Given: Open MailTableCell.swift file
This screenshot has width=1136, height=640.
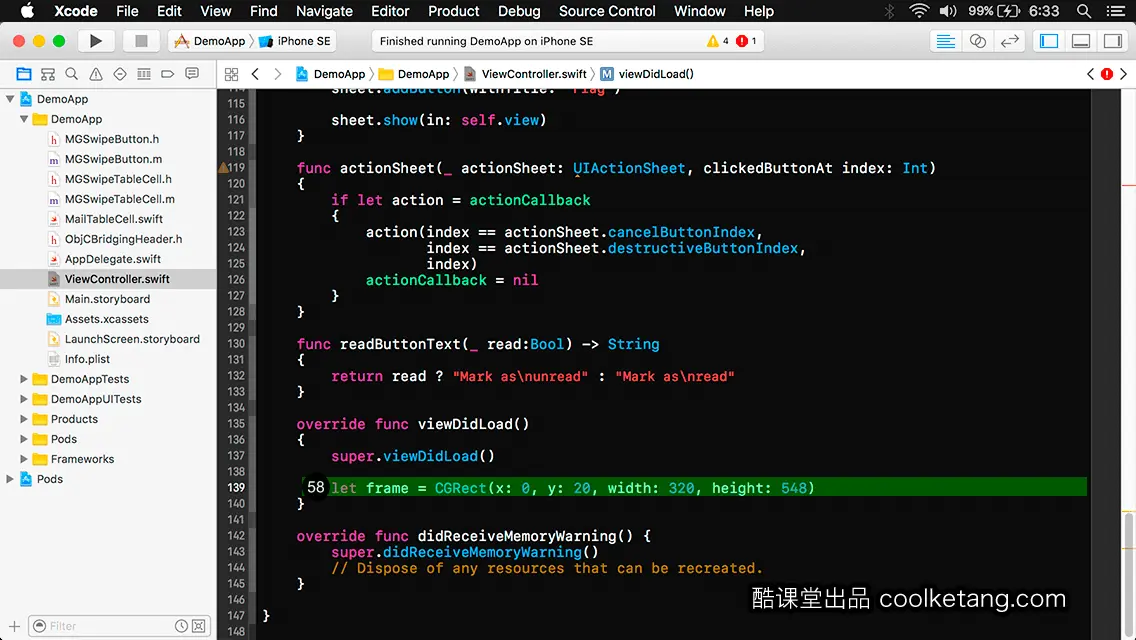Looking at the screenshot, I should click(114, 219).
